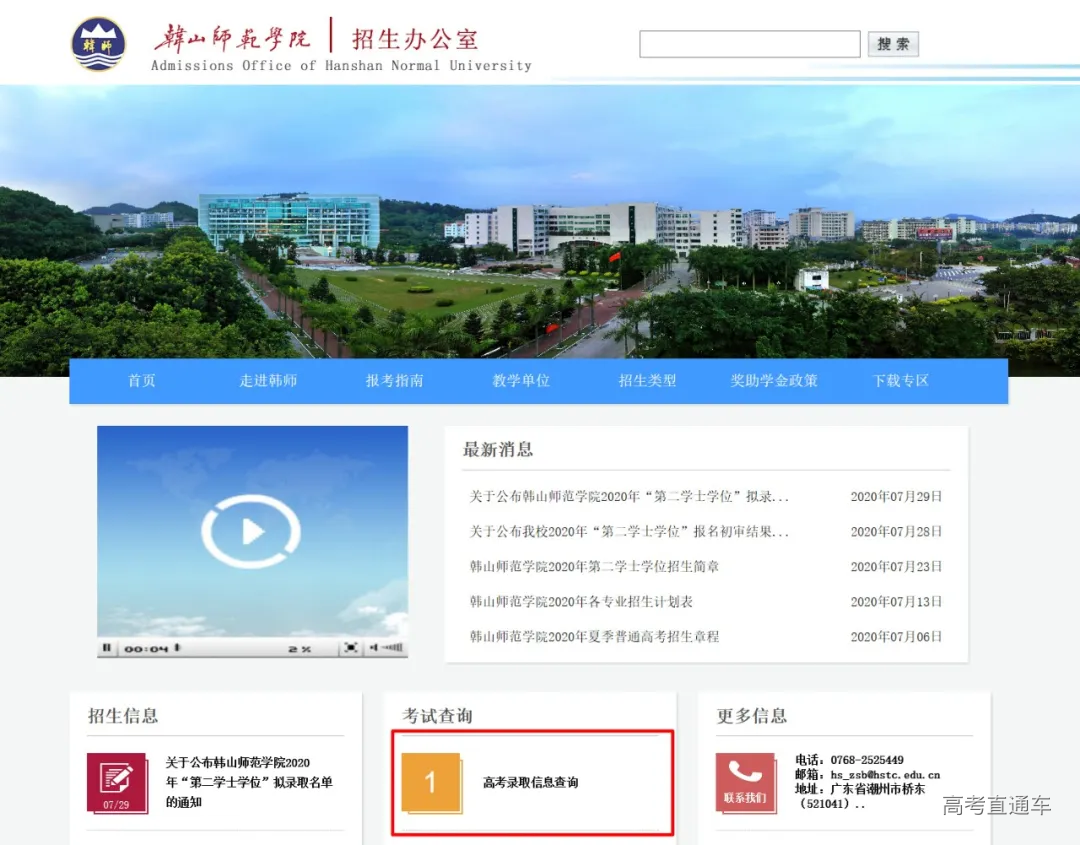Click the 搜索 search button

(x=892, y=43)
